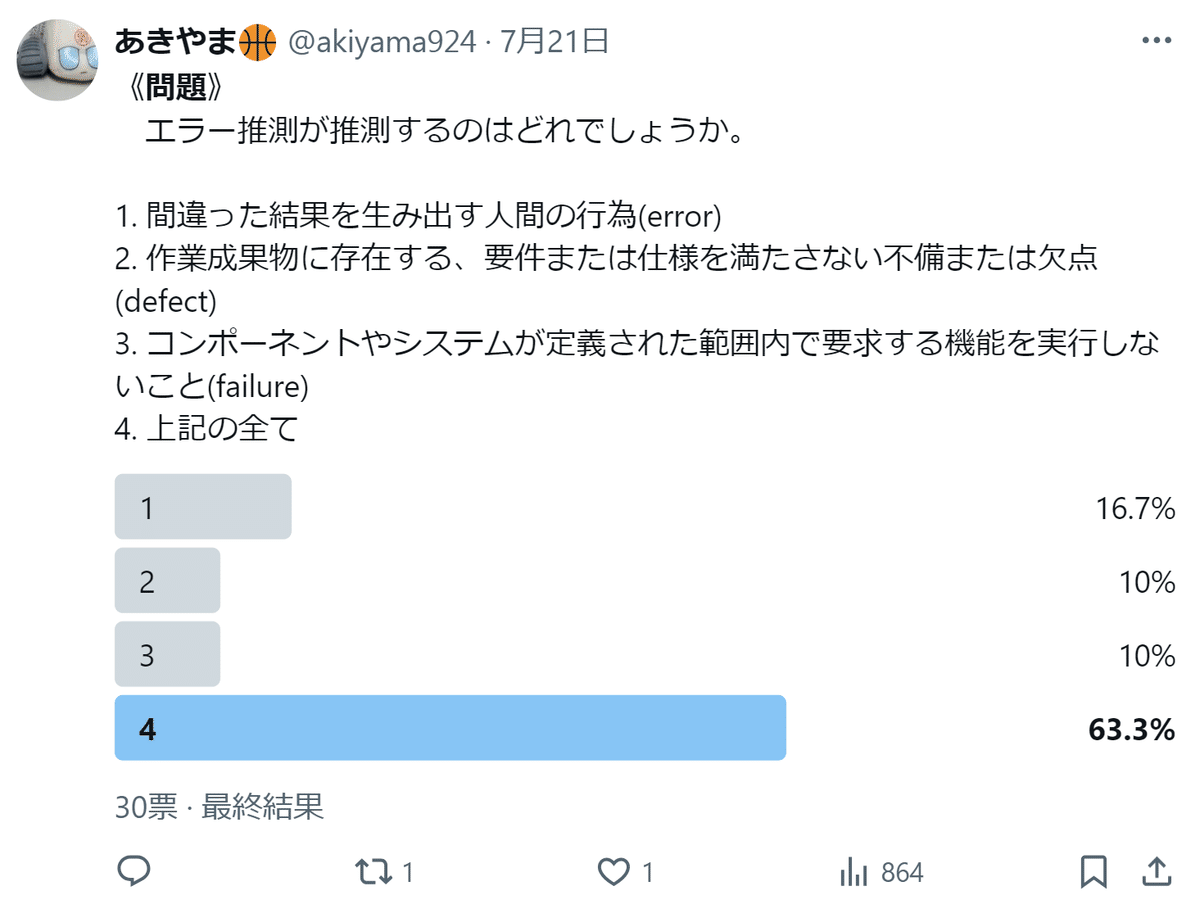Viewport: 1200px width, 903px height.
Task: Select poll option 1 bar
Action: click(203, 508)
